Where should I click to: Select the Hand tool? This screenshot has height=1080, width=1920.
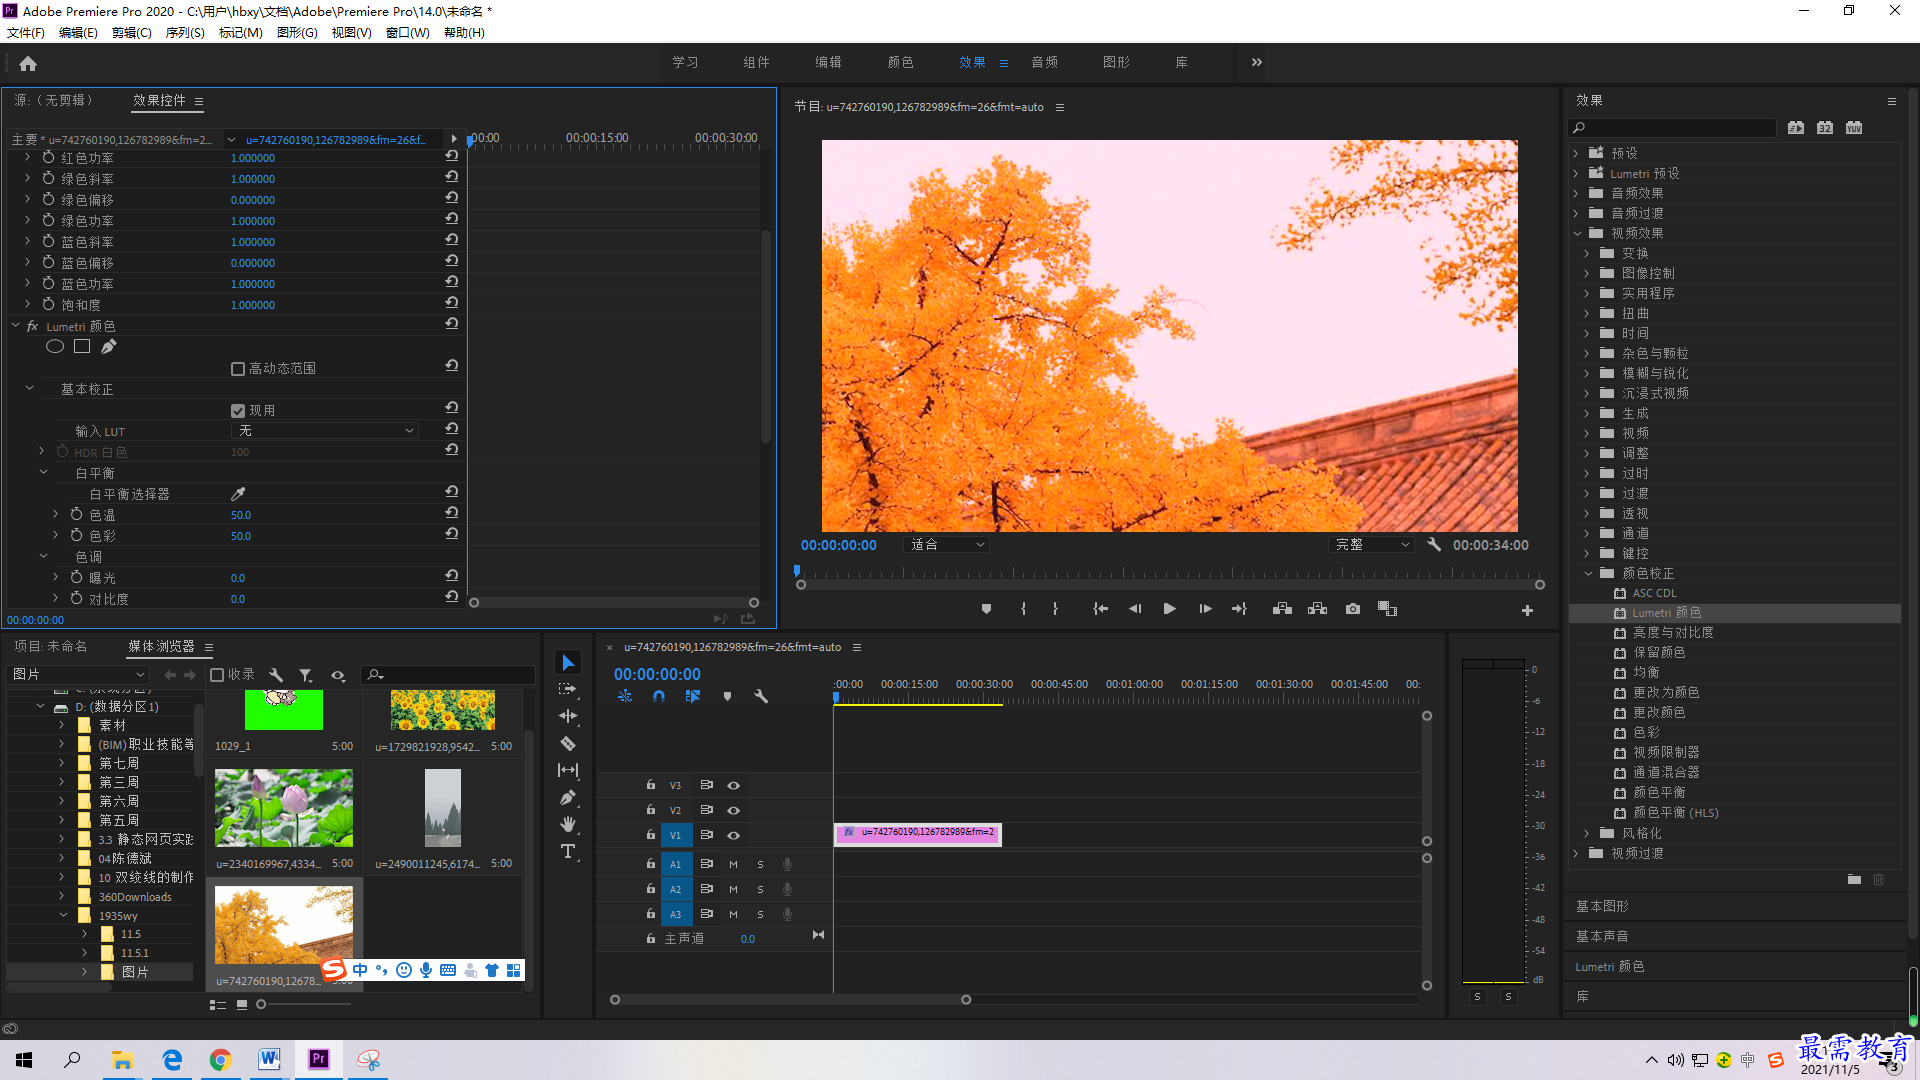coord(567,824)
